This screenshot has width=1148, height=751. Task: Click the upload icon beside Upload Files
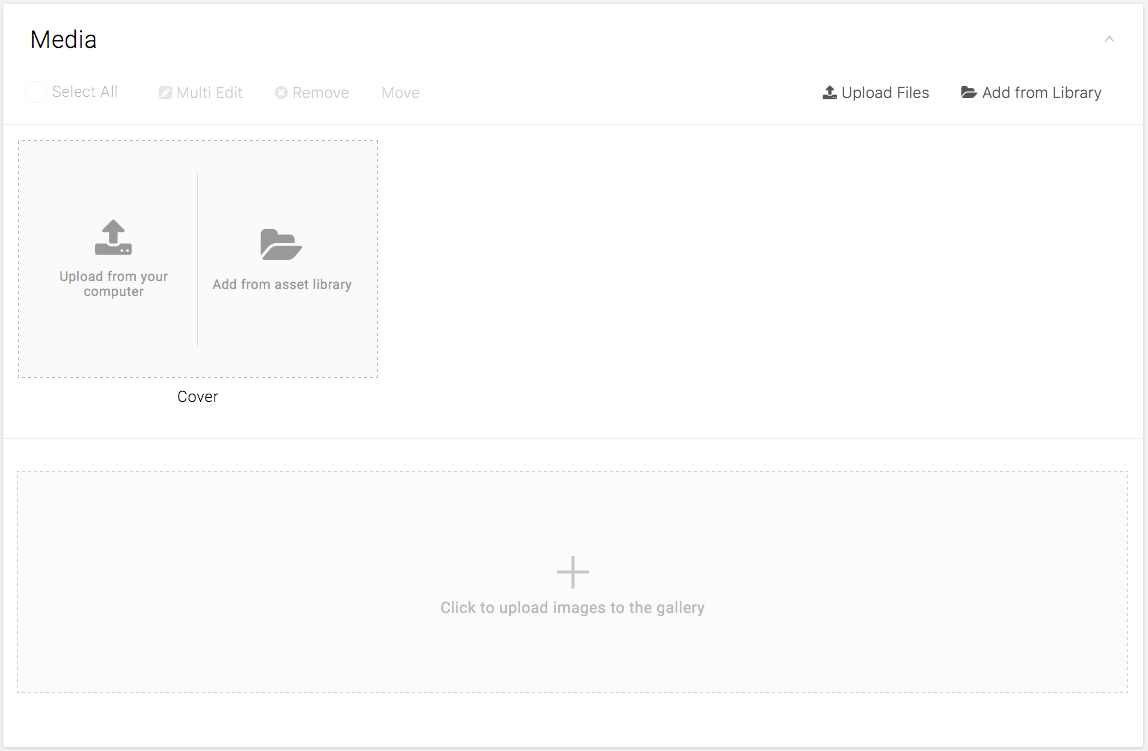(829, 93)
